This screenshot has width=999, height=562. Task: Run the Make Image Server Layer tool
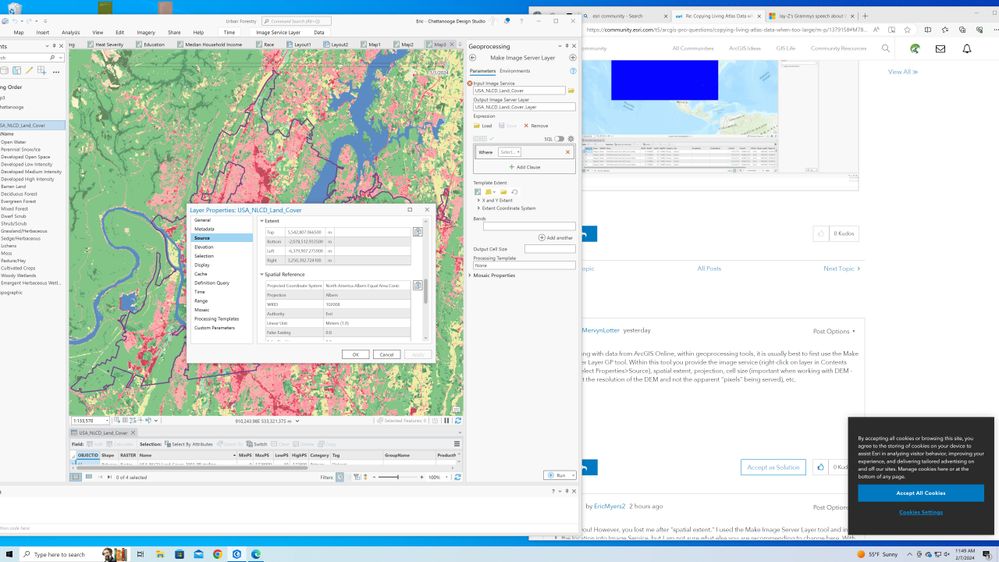coord(557,475)
